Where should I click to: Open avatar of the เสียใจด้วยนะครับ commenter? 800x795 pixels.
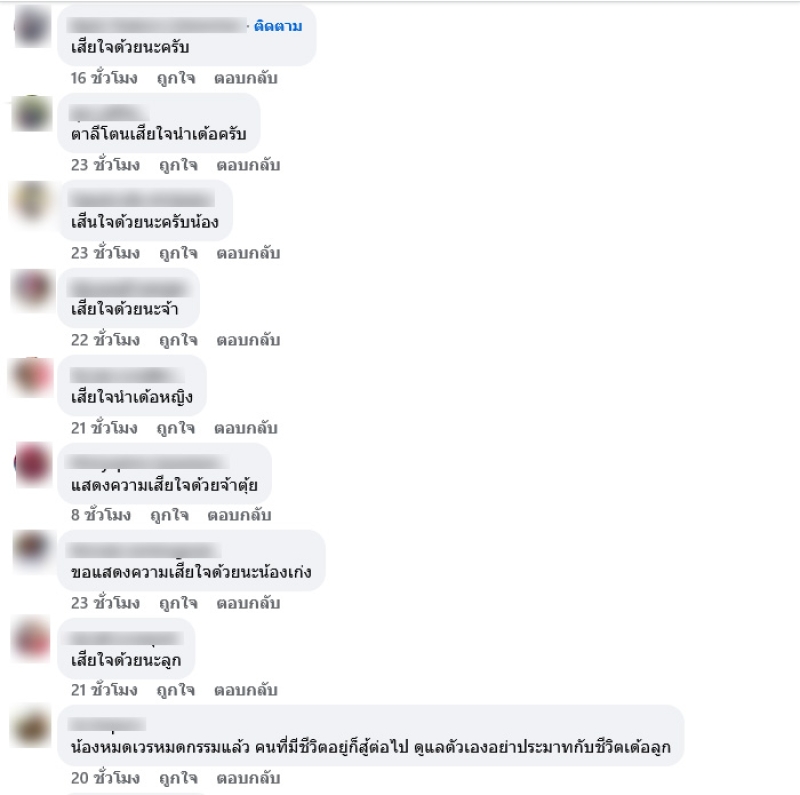point(33,26)
